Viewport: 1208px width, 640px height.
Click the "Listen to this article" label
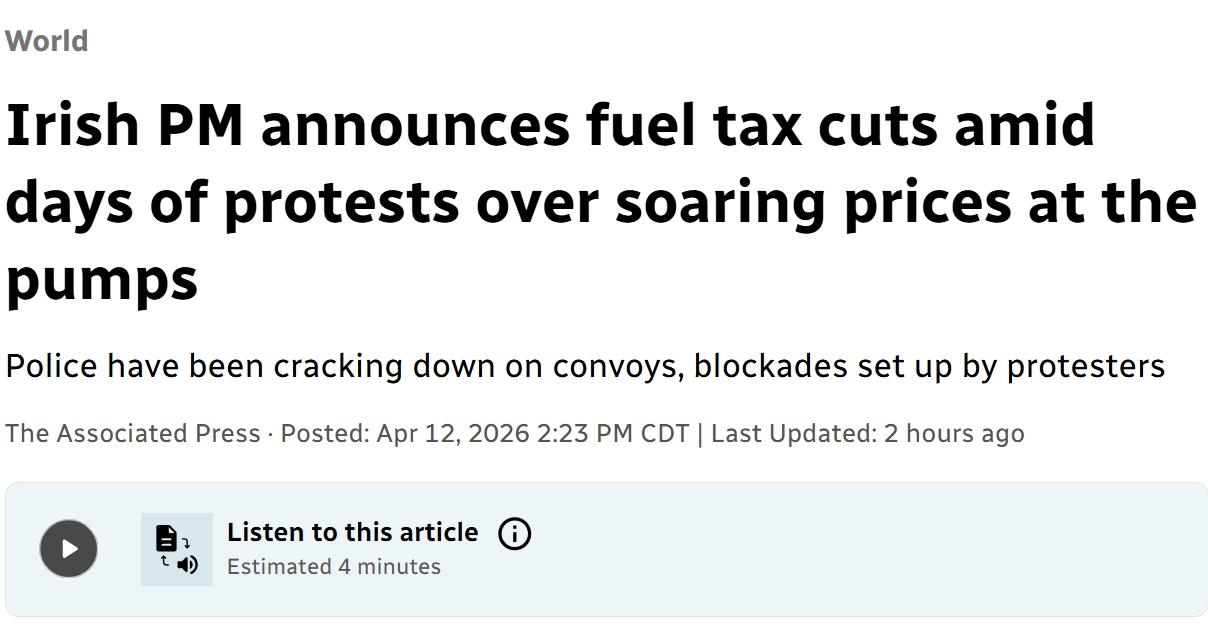click(352, 532)
